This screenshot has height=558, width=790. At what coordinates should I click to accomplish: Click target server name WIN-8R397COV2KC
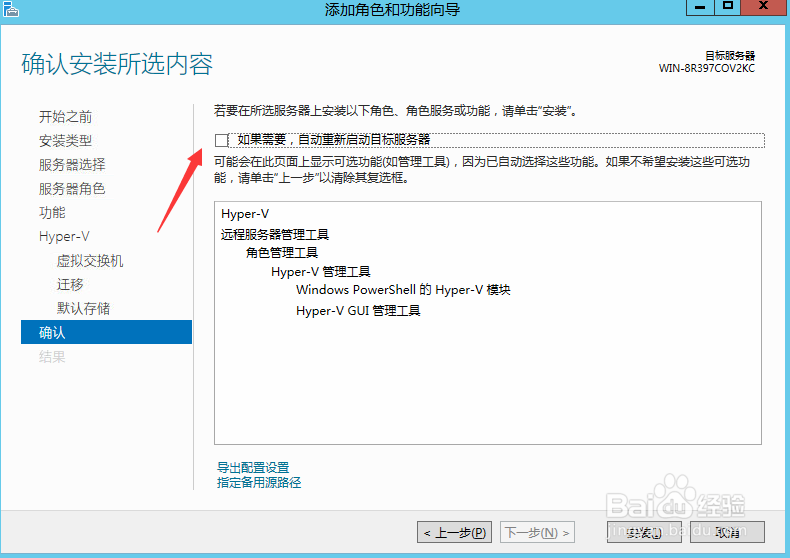[x=706, y=68]
